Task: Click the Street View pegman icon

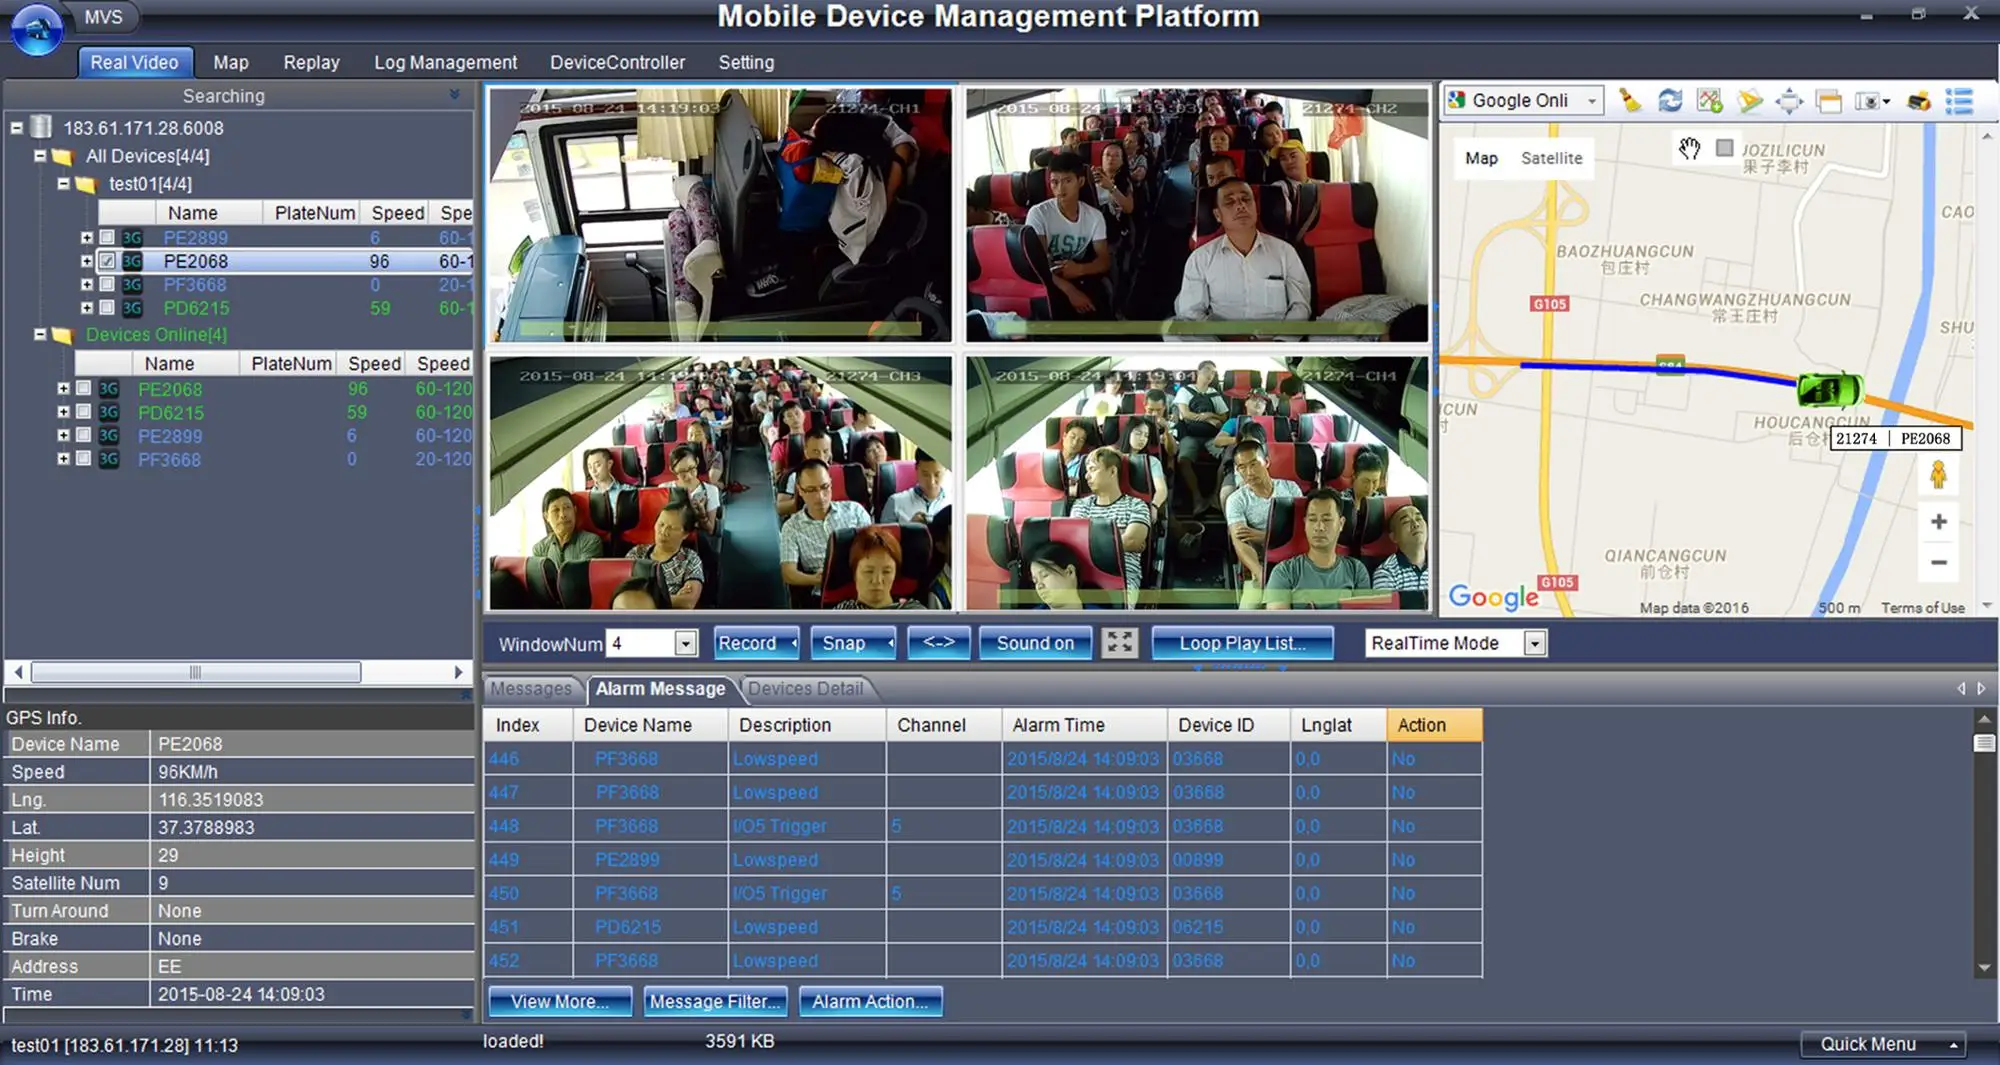Action: click(1938, 475)
